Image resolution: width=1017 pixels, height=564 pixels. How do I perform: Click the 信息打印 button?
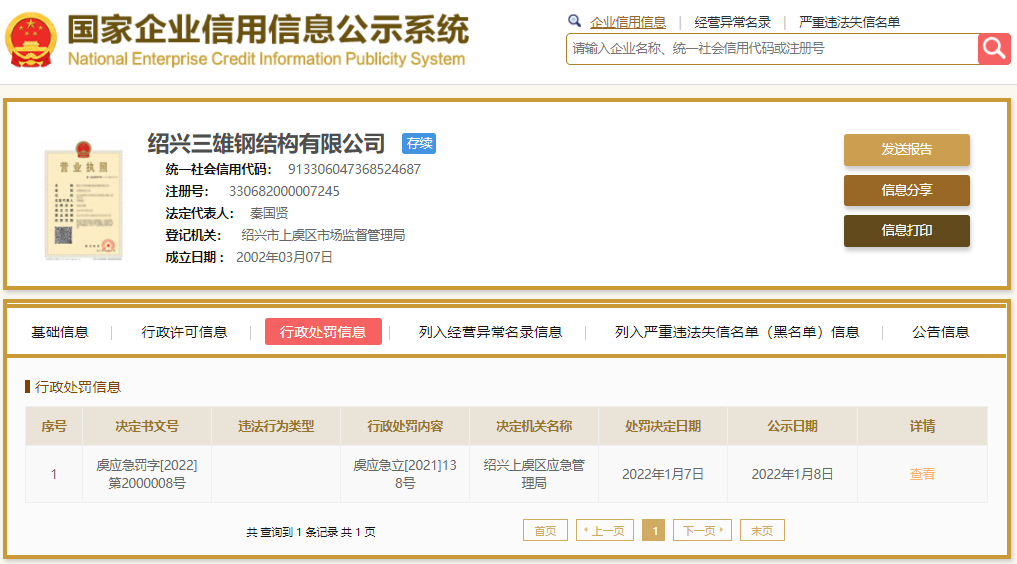click(907, 231)
